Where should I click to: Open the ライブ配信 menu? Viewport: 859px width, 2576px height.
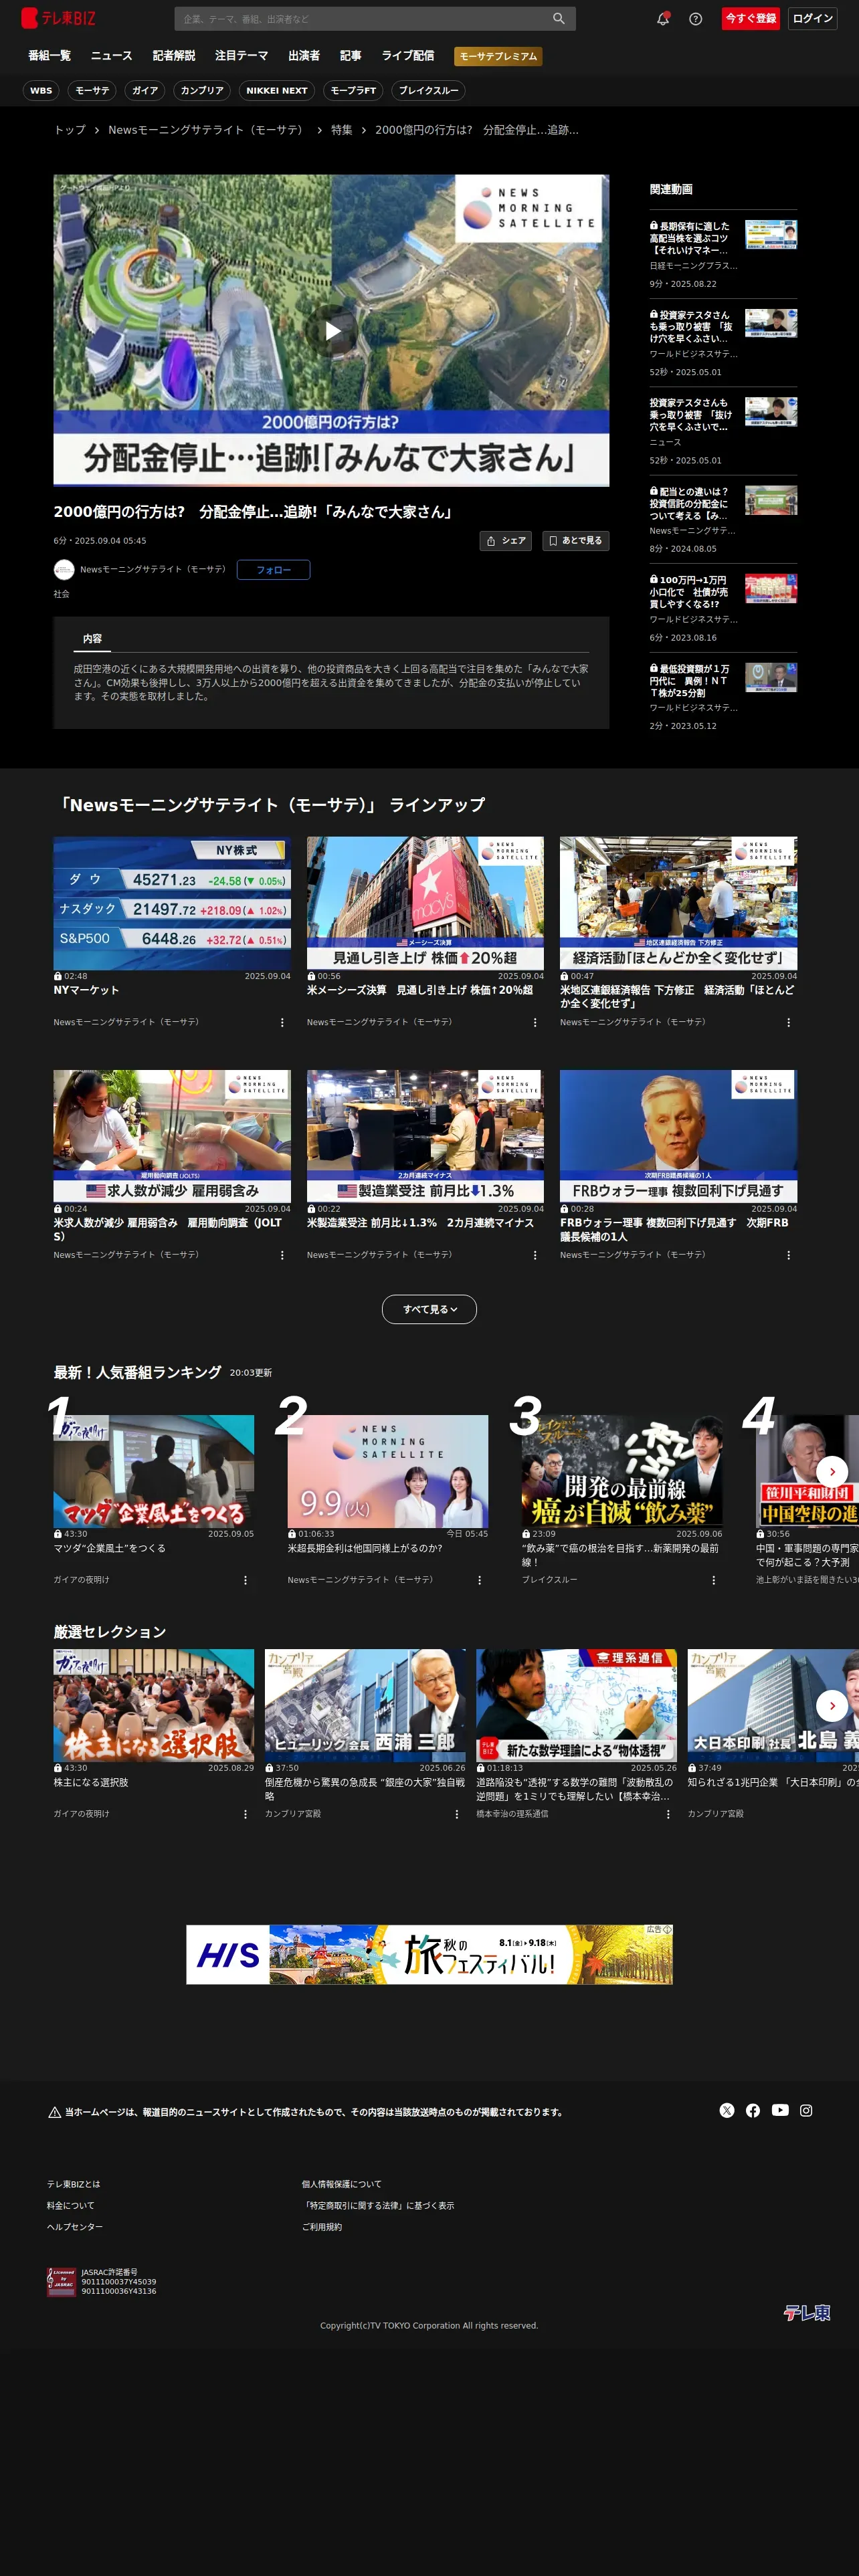click(x=408, y=56)
